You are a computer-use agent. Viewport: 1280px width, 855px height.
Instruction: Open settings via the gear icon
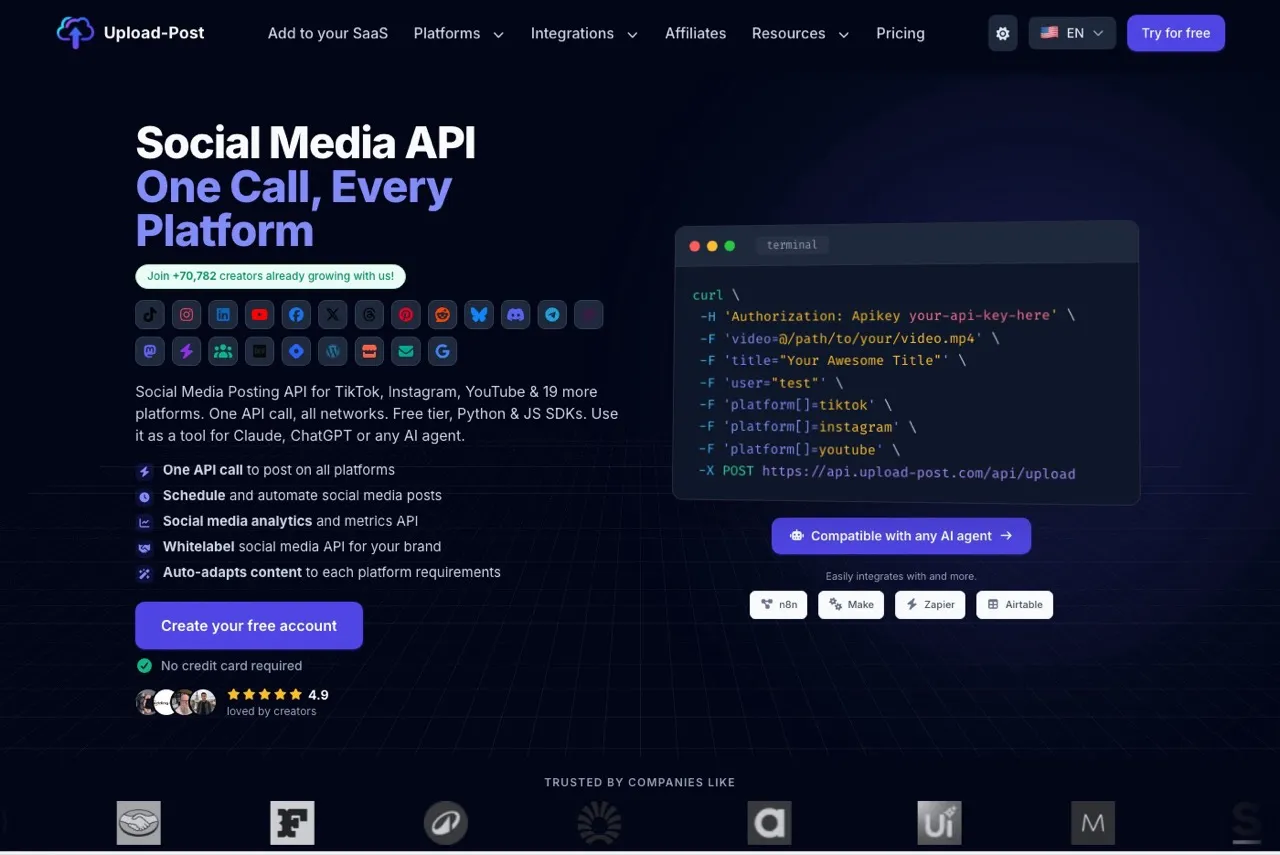click(x=1003, y=33)
